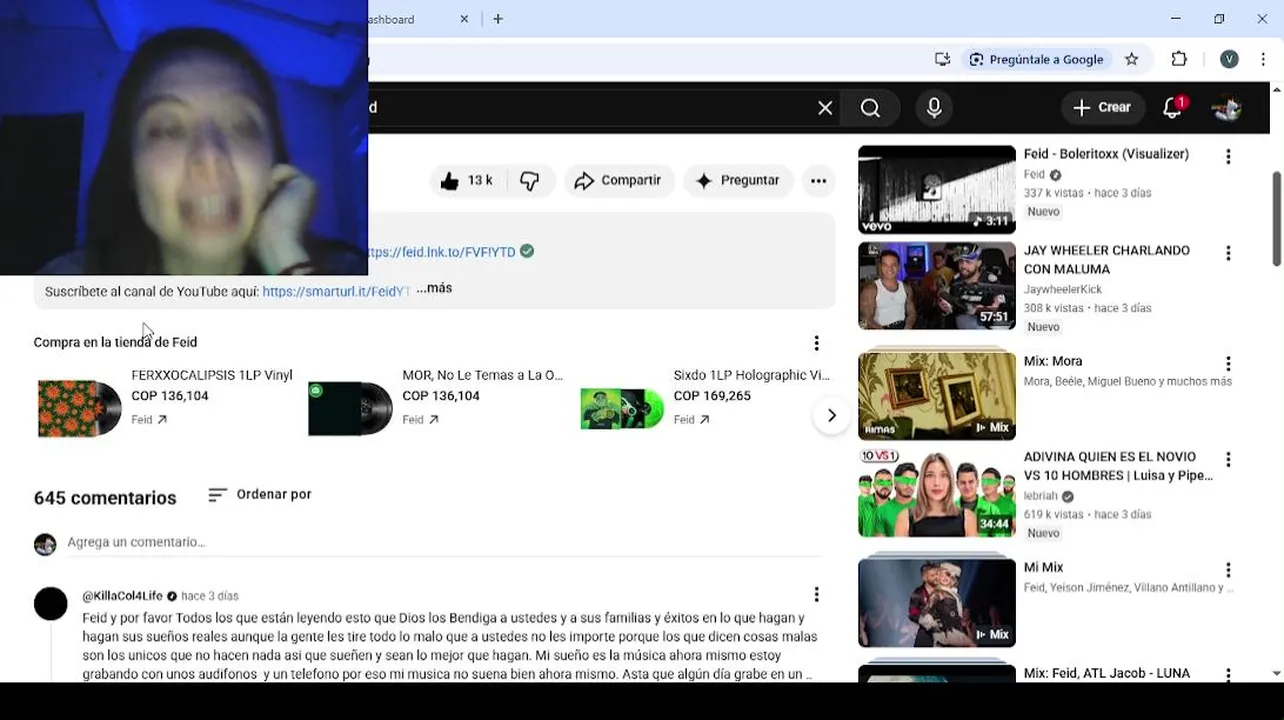Open the Crear upload menu

pyautogui.click(x=1101, y=107)
